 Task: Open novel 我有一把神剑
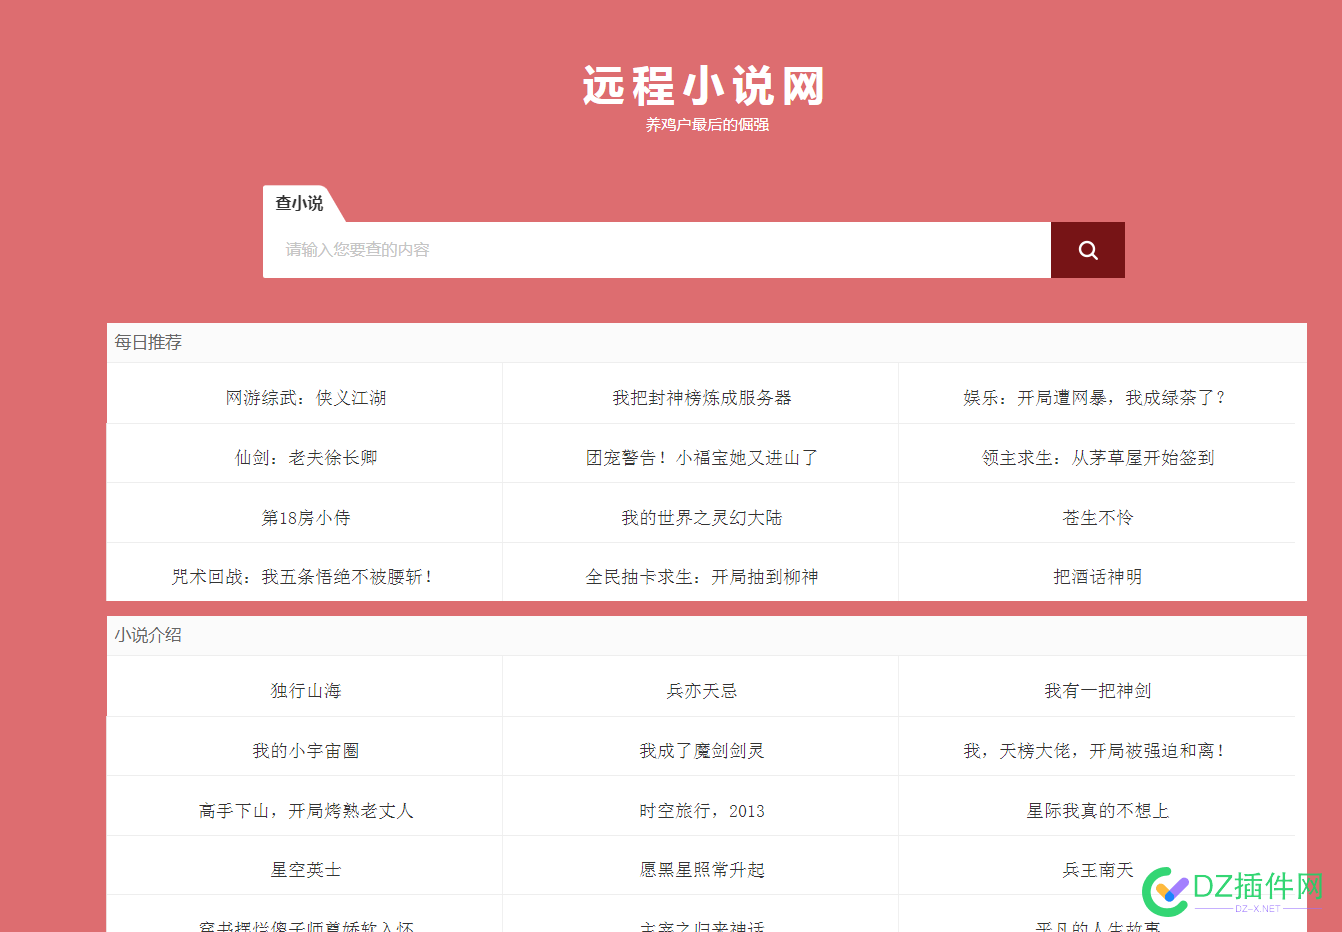pyautogui.click(x=1098, y=691)
